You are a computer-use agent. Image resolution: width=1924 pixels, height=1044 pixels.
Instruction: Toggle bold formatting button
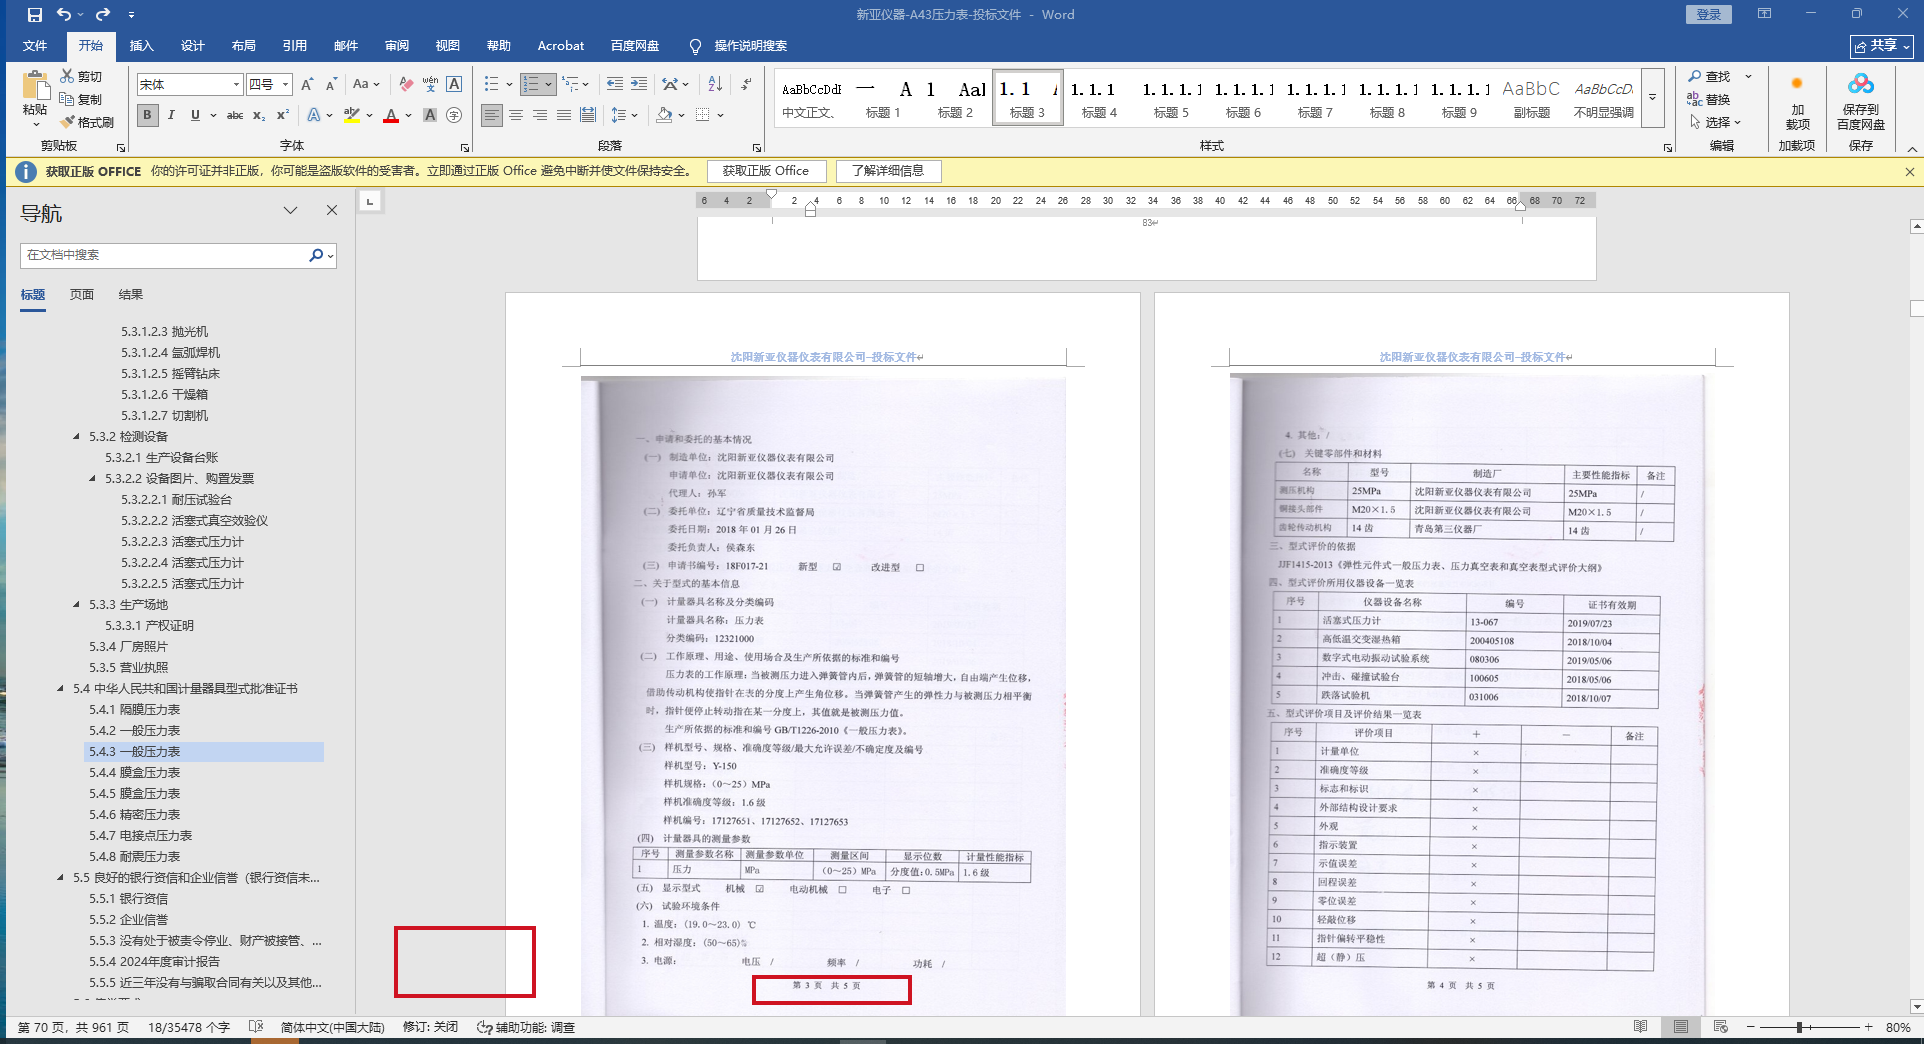pos(148,116)
